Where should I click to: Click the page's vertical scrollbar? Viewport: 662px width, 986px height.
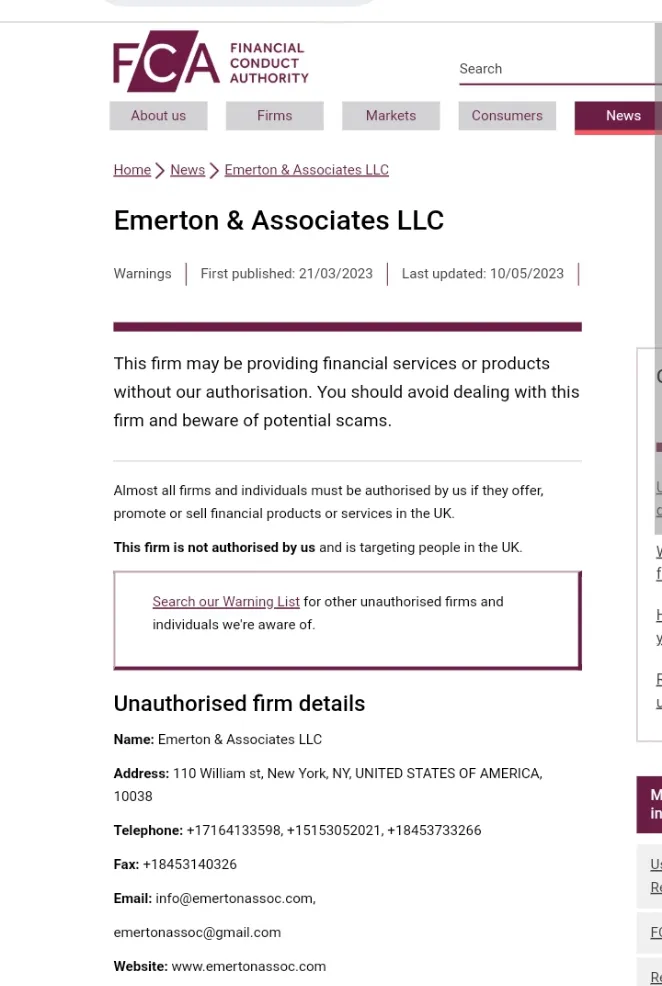click(x=658, y=277)
